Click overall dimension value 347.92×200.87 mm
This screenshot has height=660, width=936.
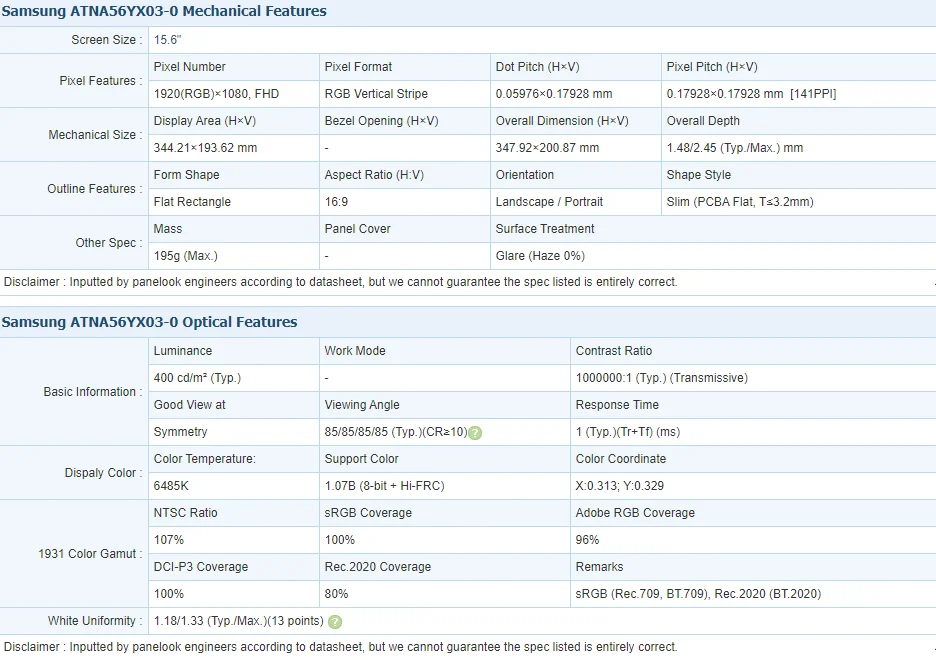547,148
